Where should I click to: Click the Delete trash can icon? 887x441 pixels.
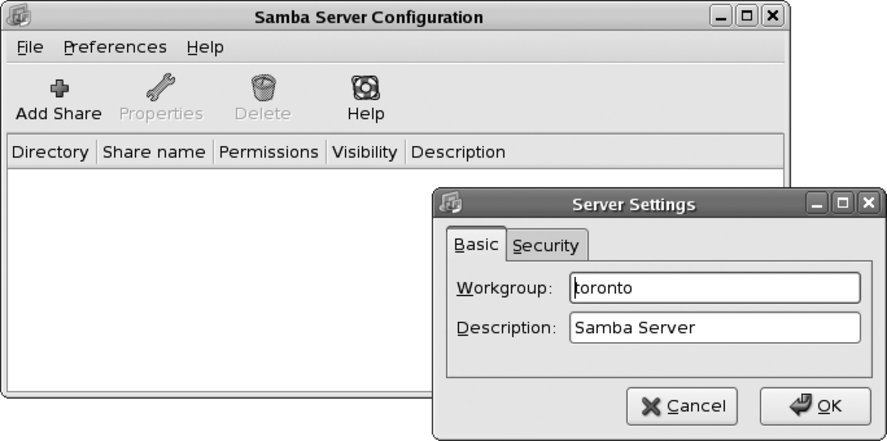tap(263, 88)
